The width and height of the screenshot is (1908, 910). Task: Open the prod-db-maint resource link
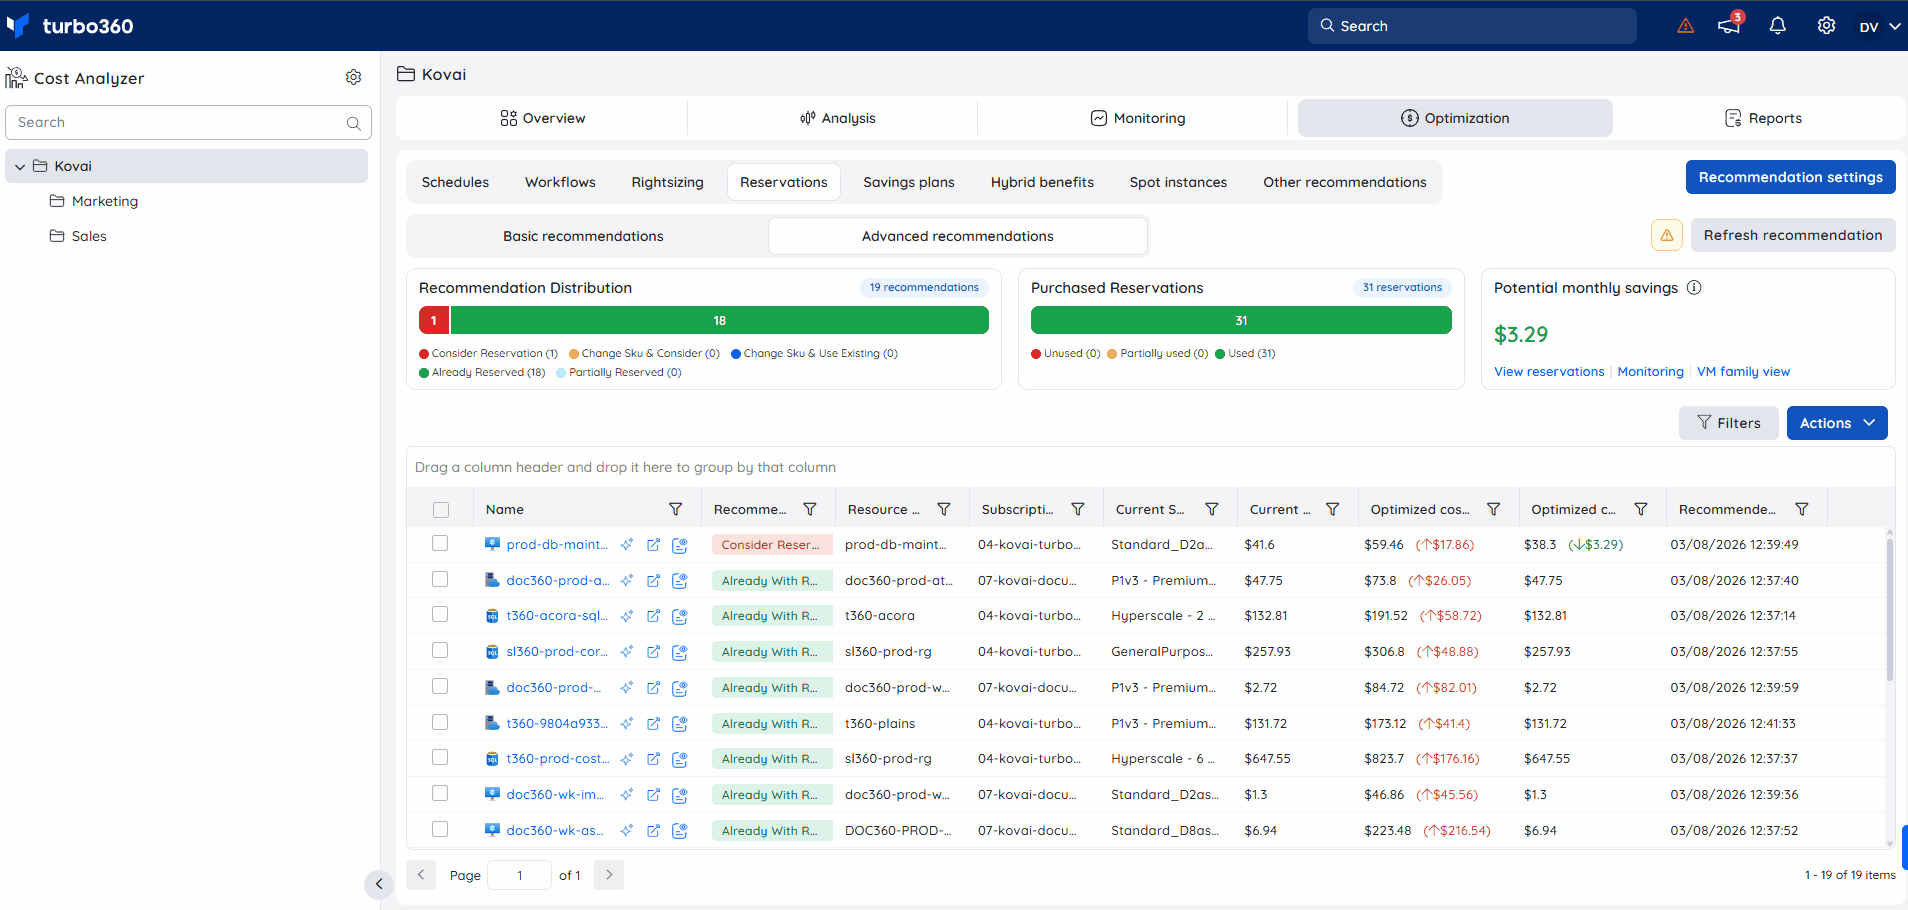click(556, 545)
